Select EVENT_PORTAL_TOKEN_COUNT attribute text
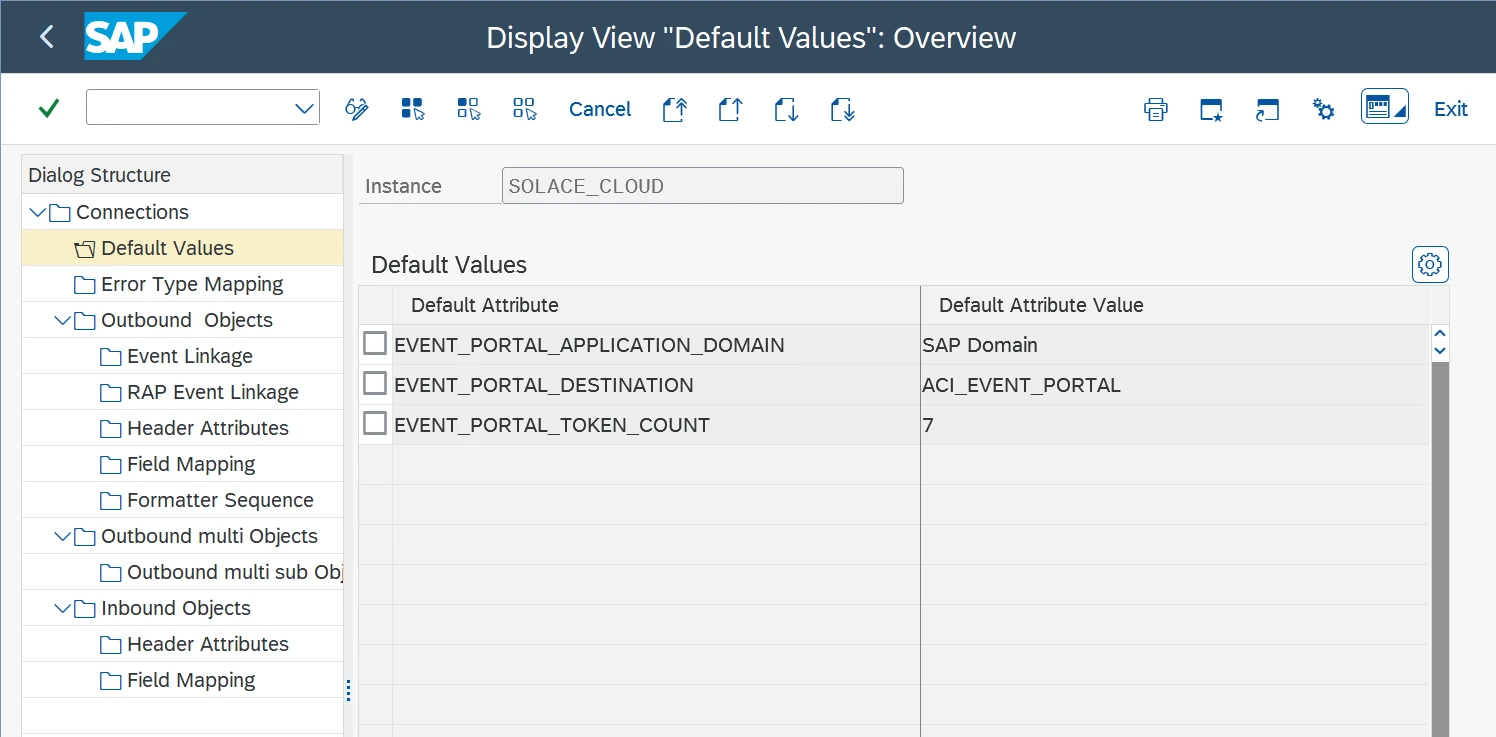The height and width of the screenshot is (737, 1496). pos(552,425)
